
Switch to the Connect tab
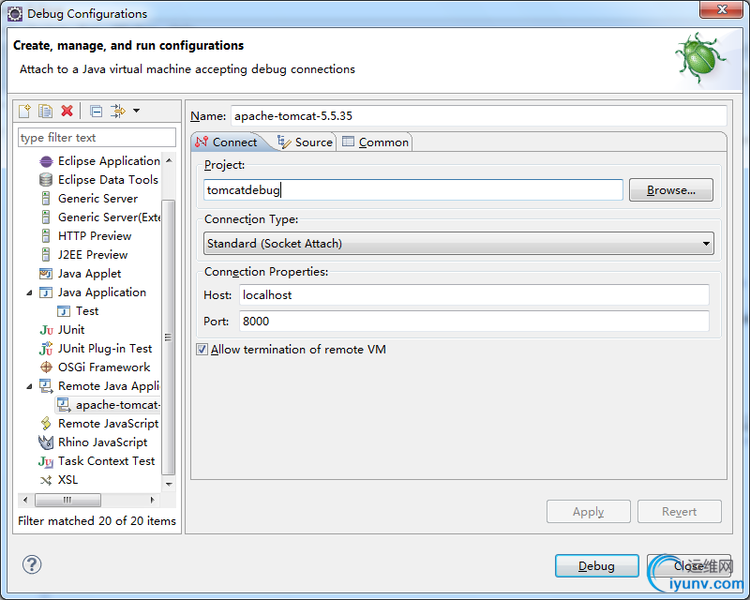(x=226, y=142)
